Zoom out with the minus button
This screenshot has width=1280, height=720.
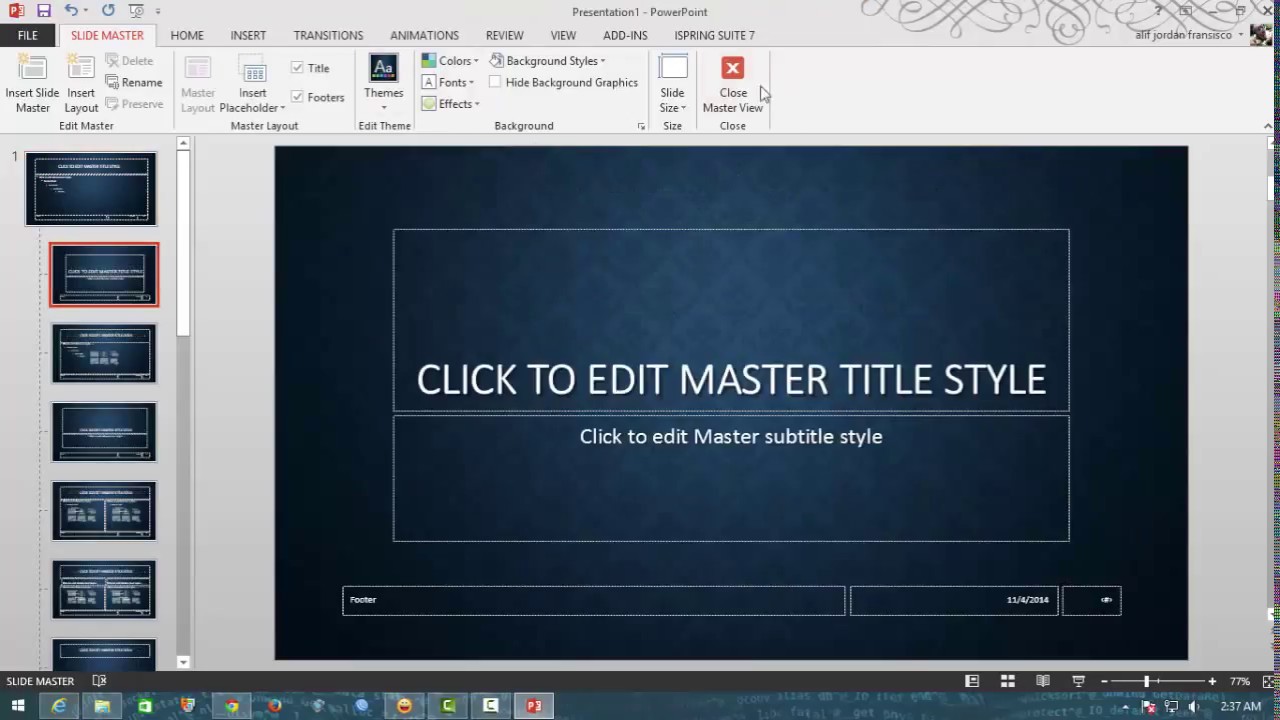point(1105,681)
